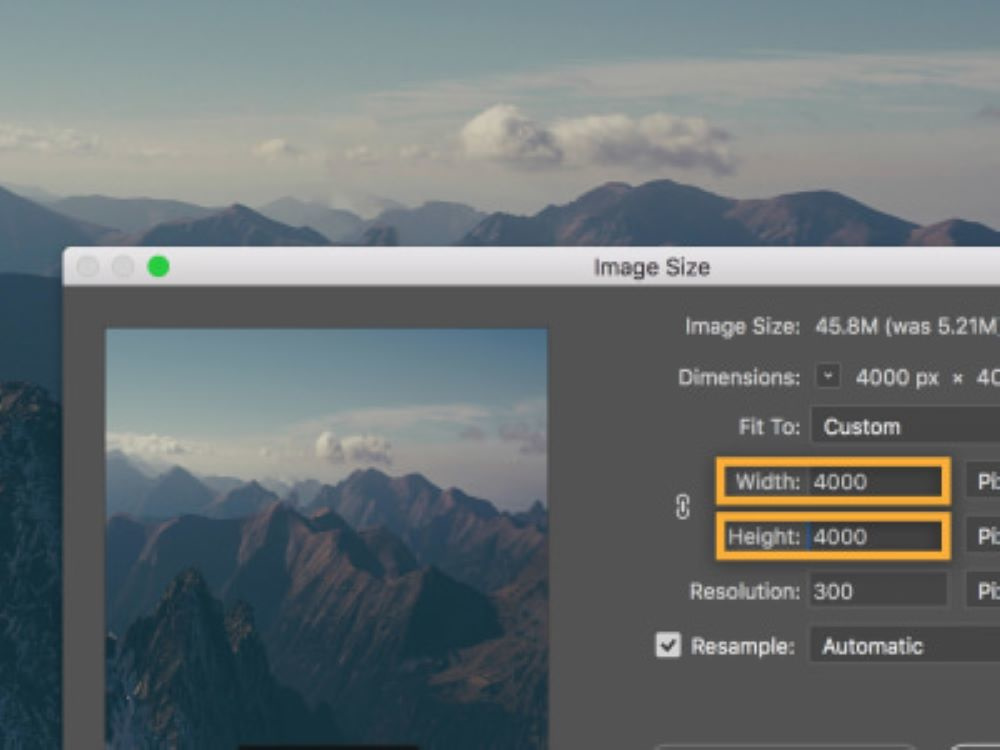Click the Image Size 45.8M text
Viewport: 1000px width, 750px height.
[906, 327]
